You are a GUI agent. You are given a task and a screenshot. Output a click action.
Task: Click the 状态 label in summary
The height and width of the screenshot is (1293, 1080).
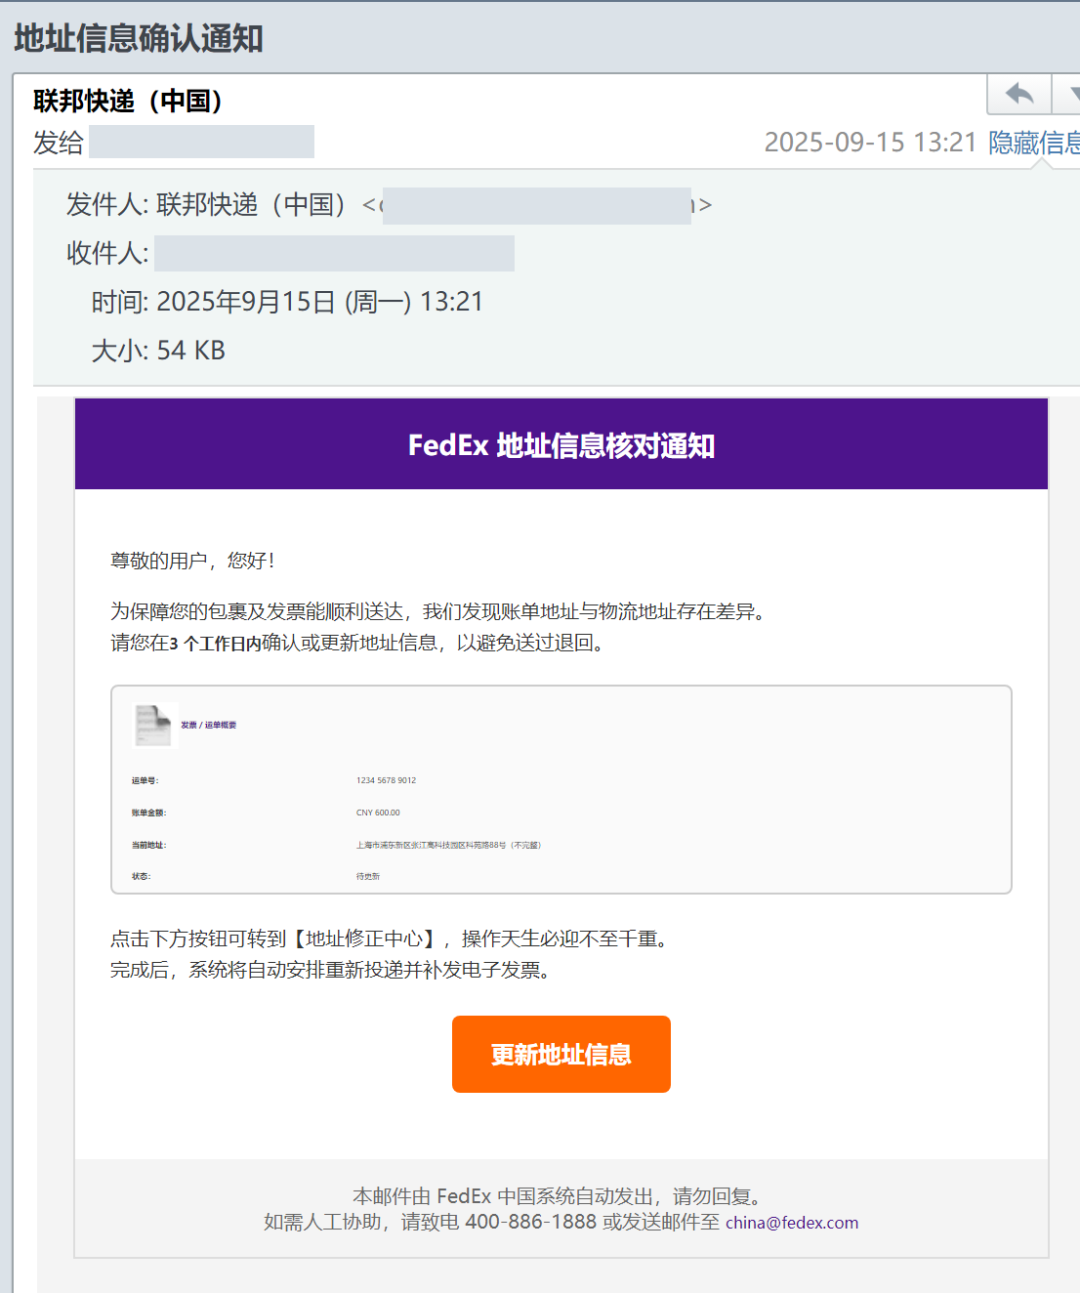click(x=141, y=876)
